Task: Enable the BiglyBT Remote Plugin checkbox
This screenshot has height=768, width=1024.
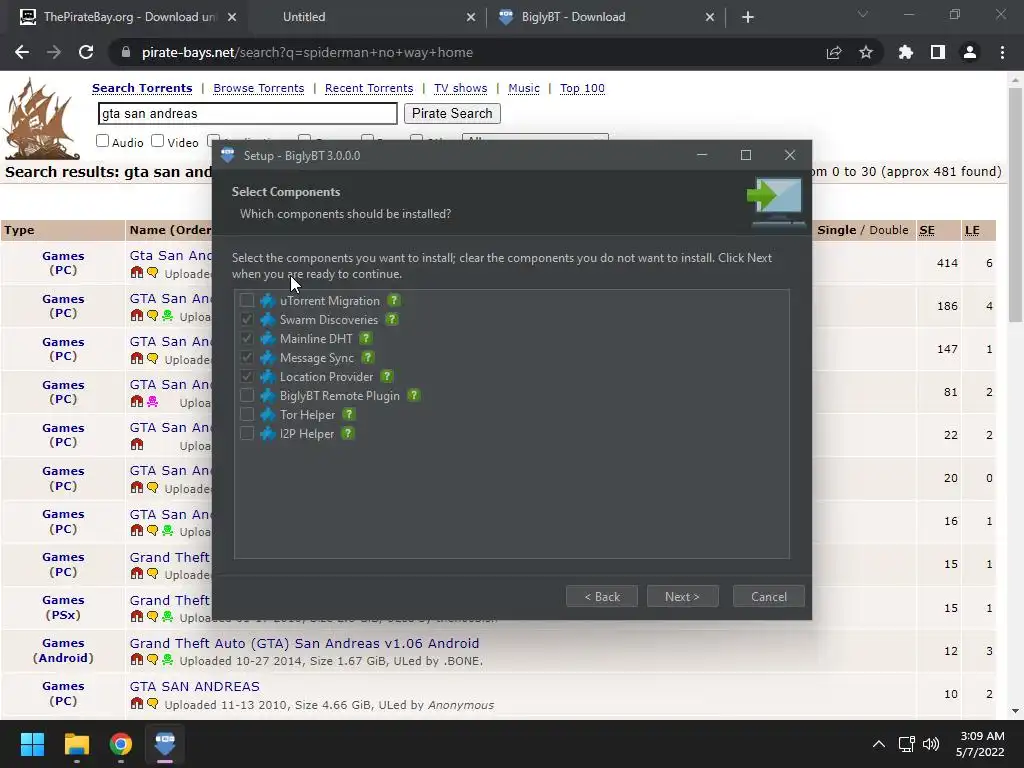Action: [247, 395]
